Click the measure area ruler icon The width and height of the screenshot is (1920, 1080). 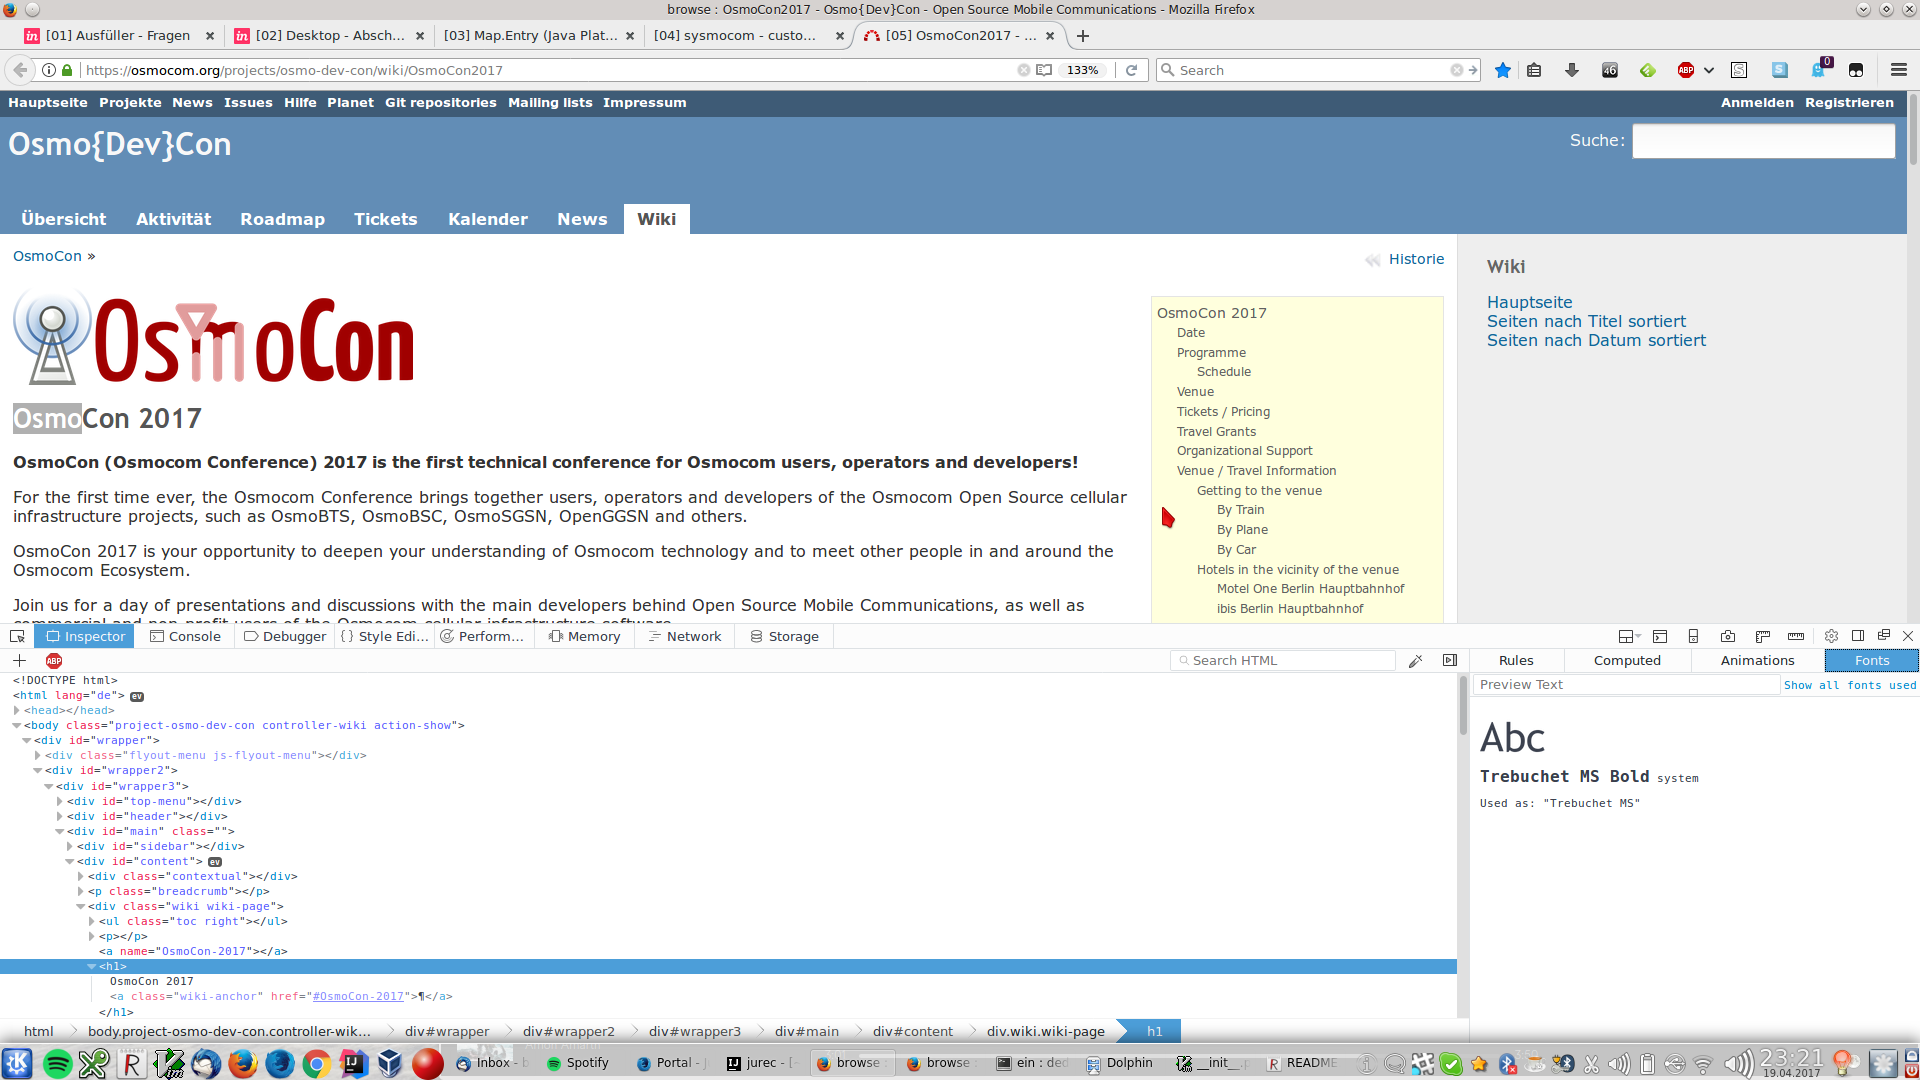click(x=1796, y=636)
